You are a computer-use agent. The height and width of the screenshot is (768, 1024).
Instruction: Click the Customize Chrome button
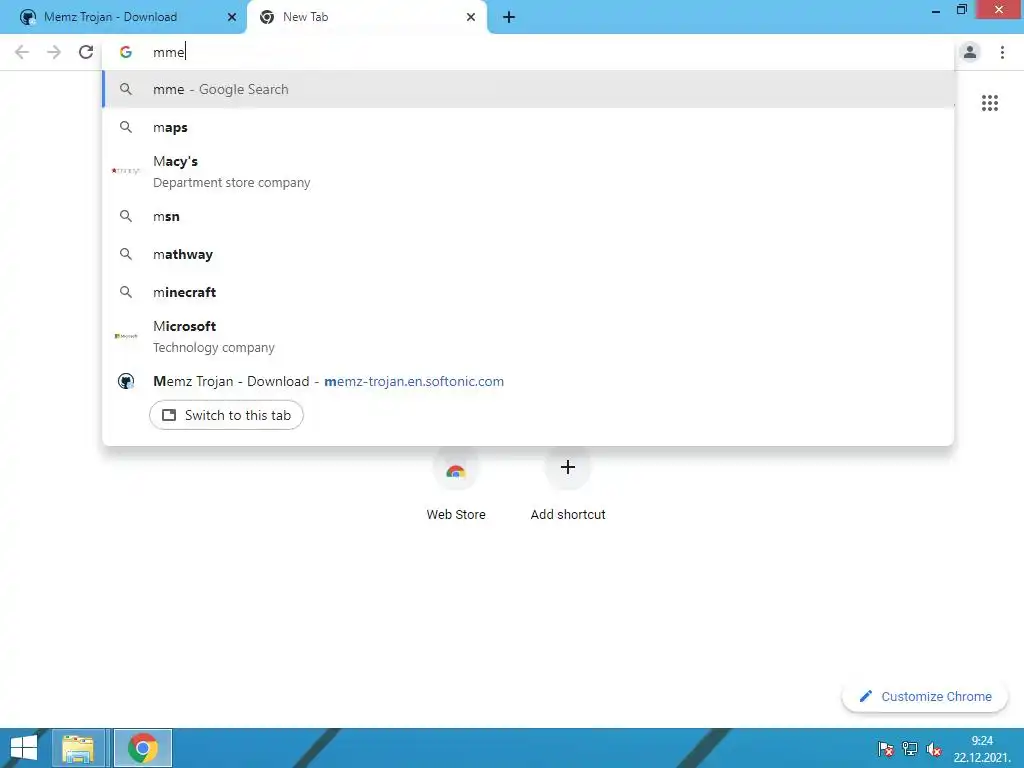(x=925, y=697)
